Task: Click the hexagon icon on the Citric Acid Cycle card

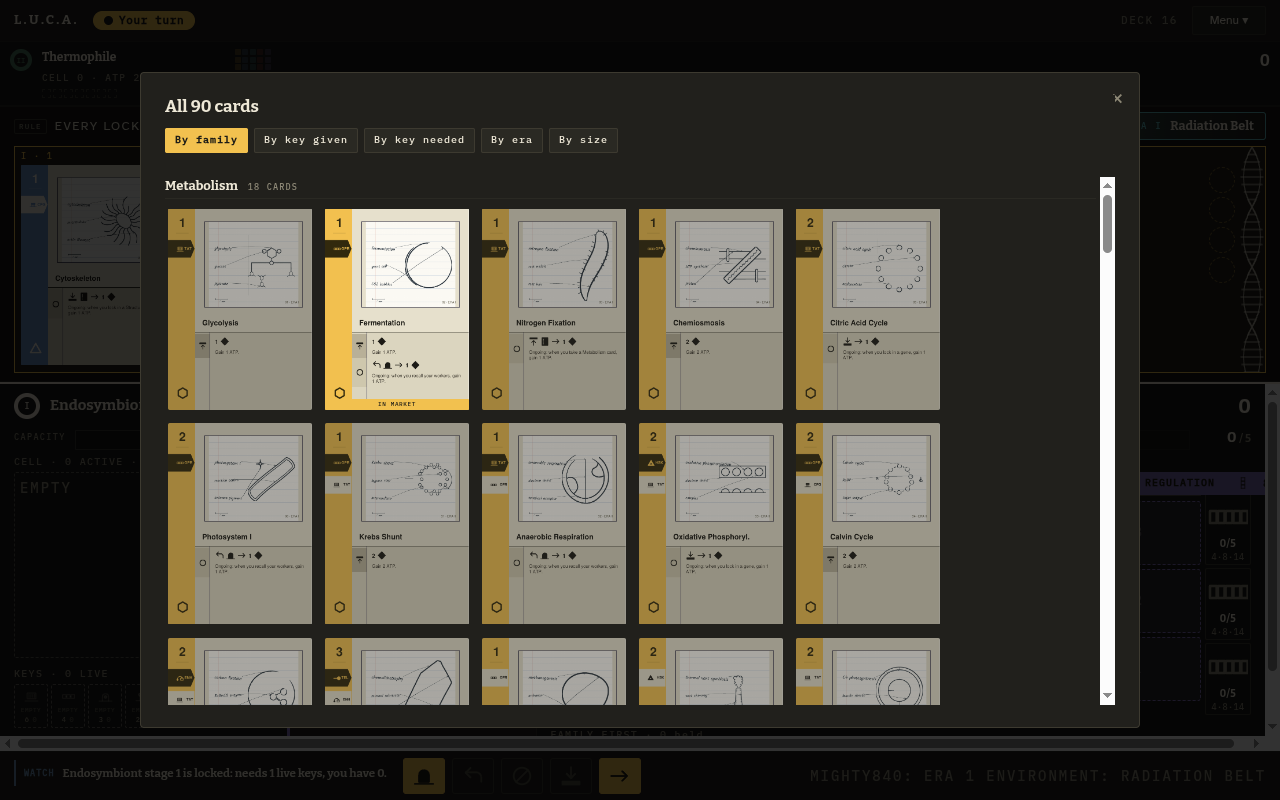Action: (x=810, y=393)
